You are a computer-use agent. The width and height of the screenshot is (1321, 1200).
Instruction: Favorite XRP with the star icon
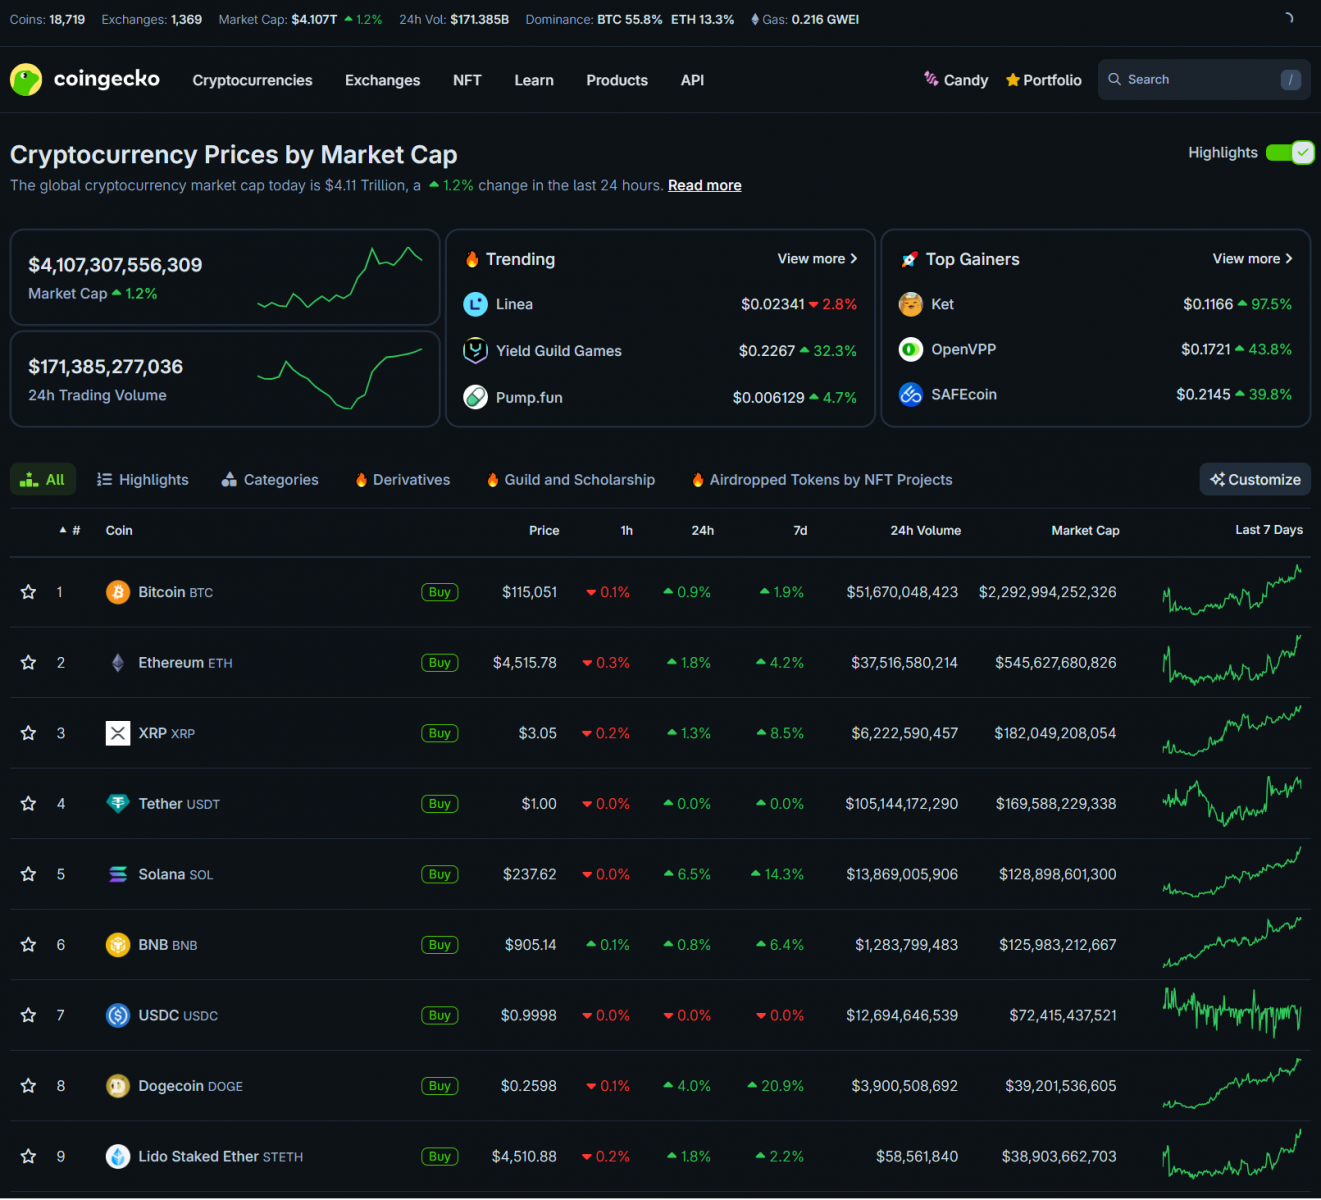pos(29,733)
